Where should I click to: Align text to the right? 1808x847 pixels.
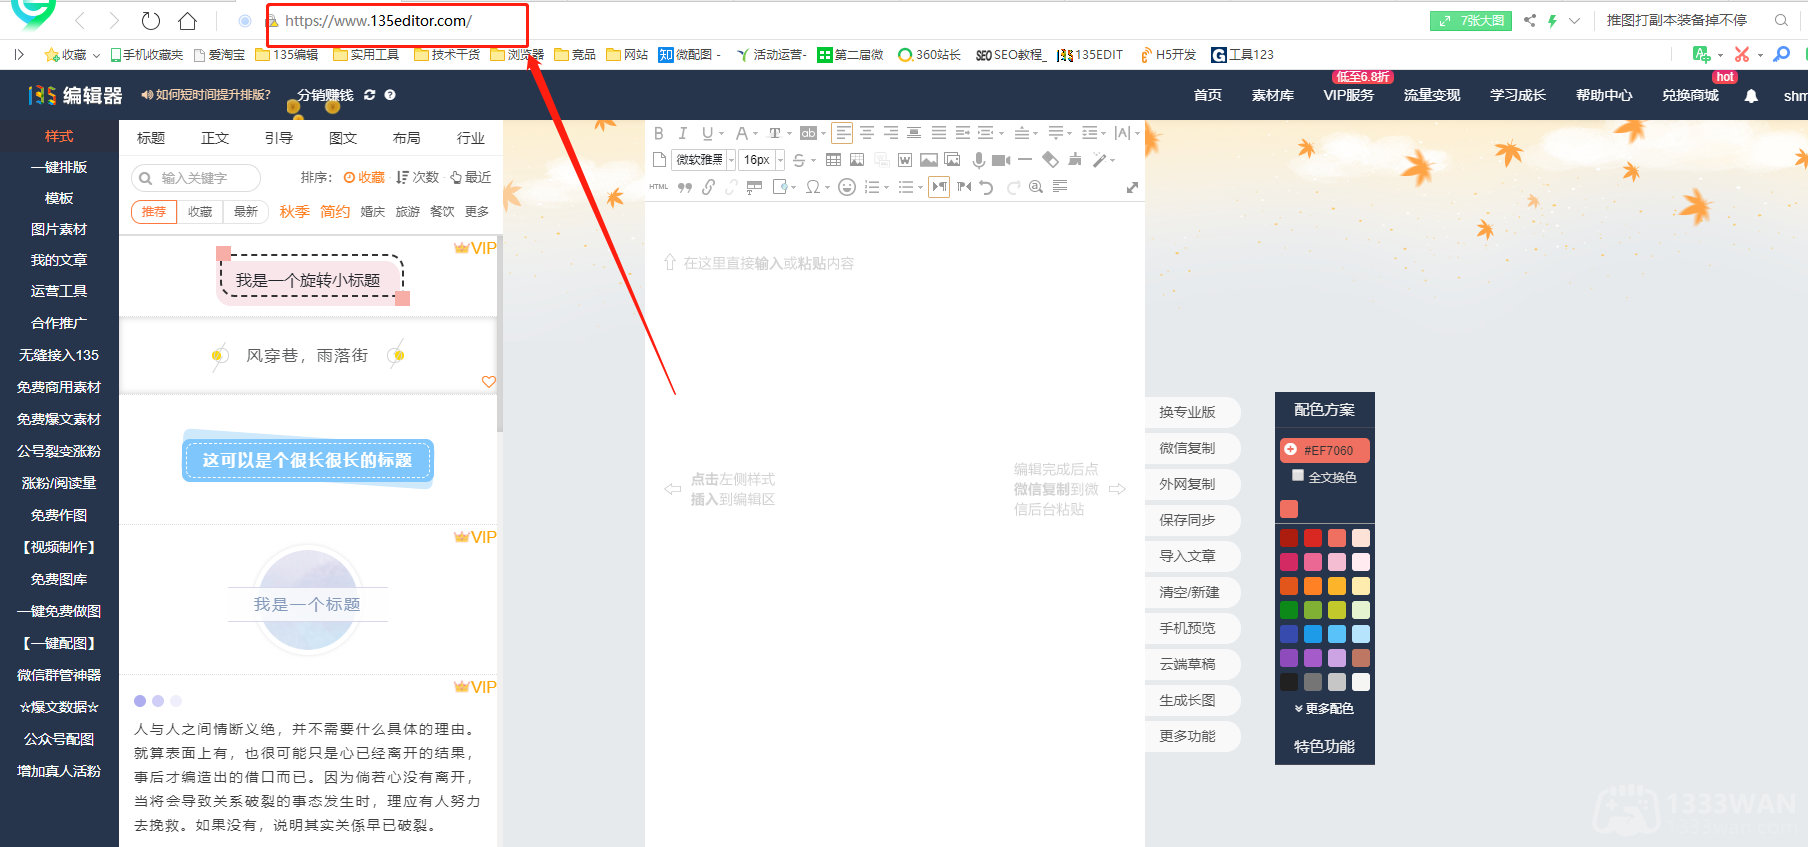[x=890, y=133]
